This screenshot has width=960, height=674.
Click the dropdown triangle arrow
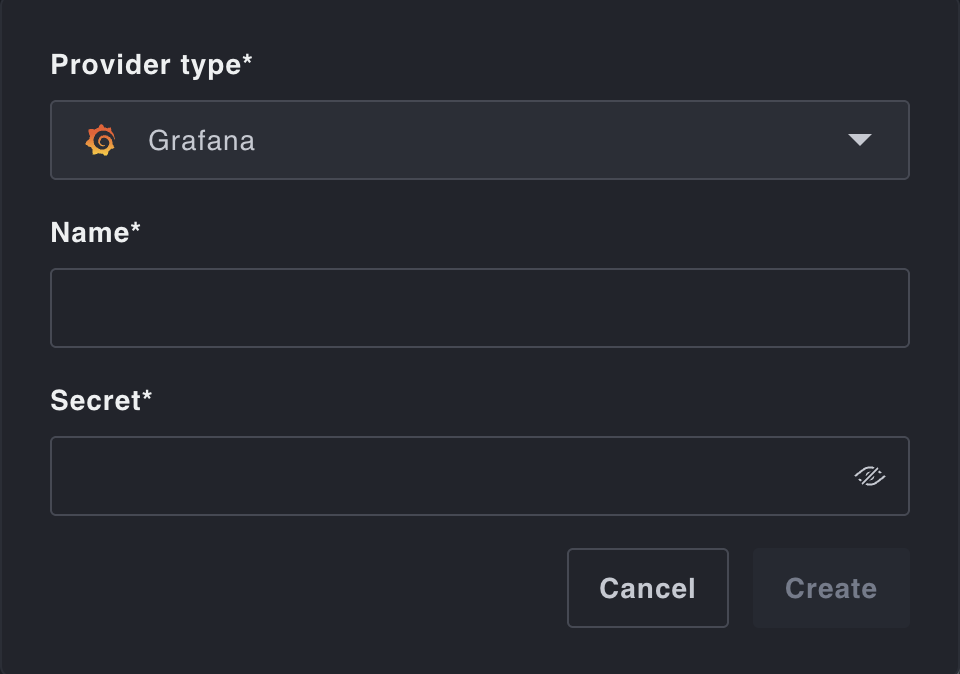(x=859, y=140)
